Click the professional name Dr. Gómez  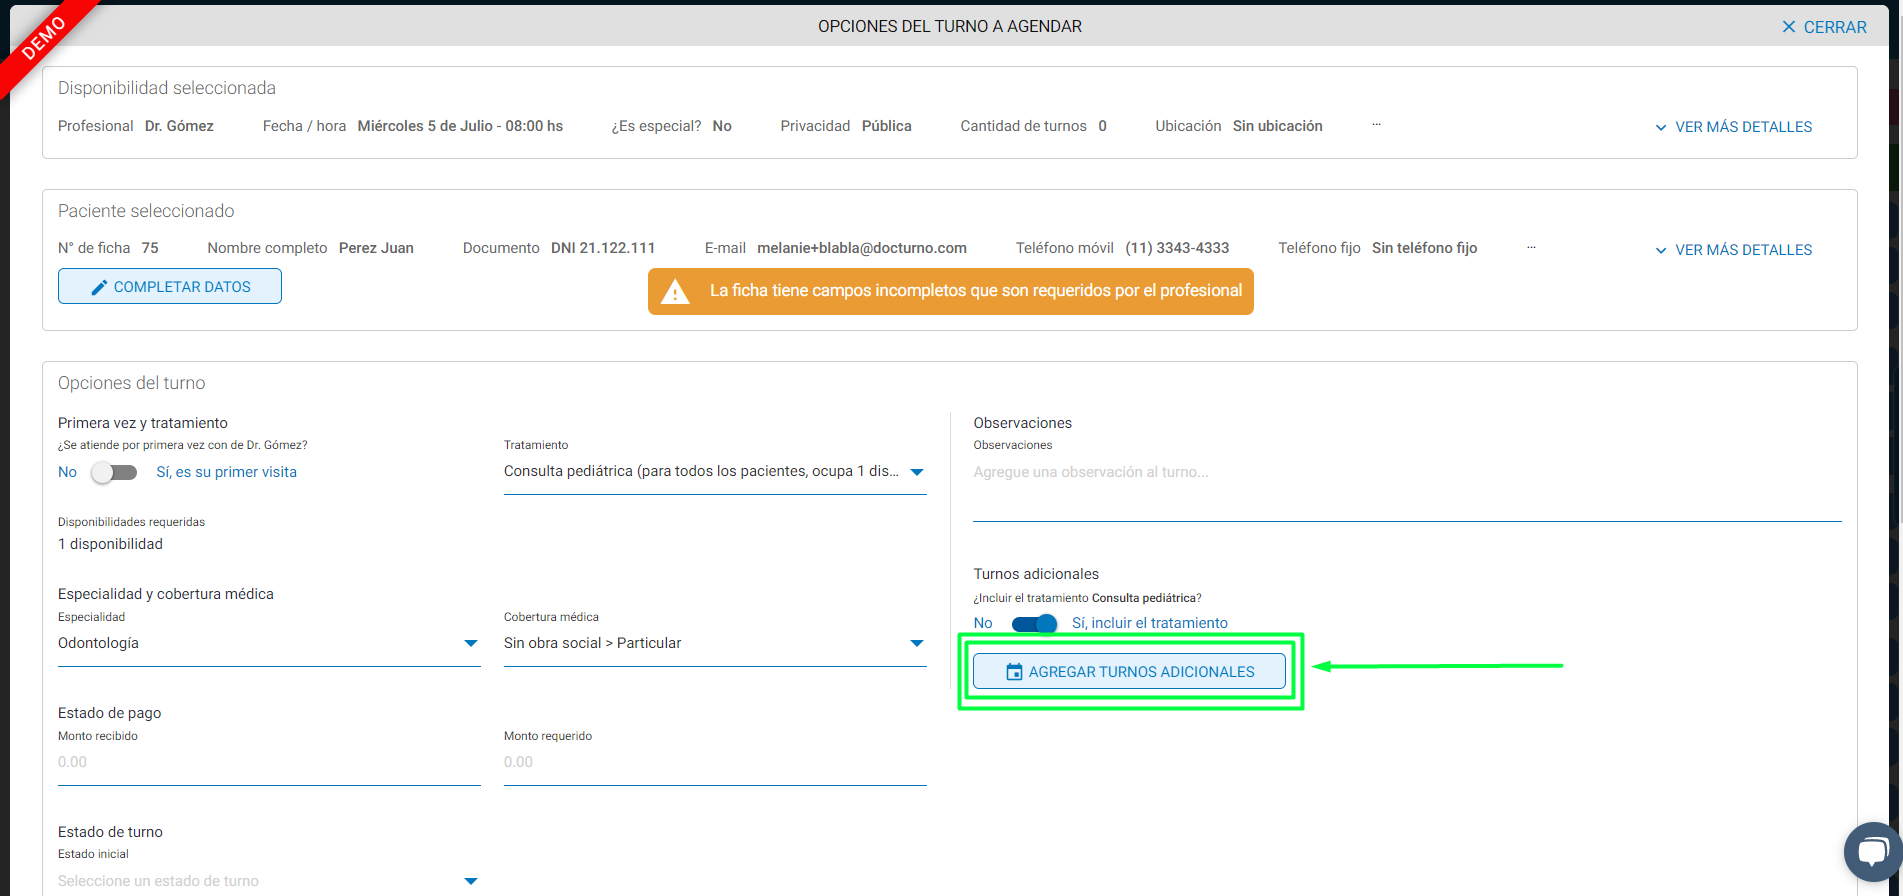[x=179, y=126]
